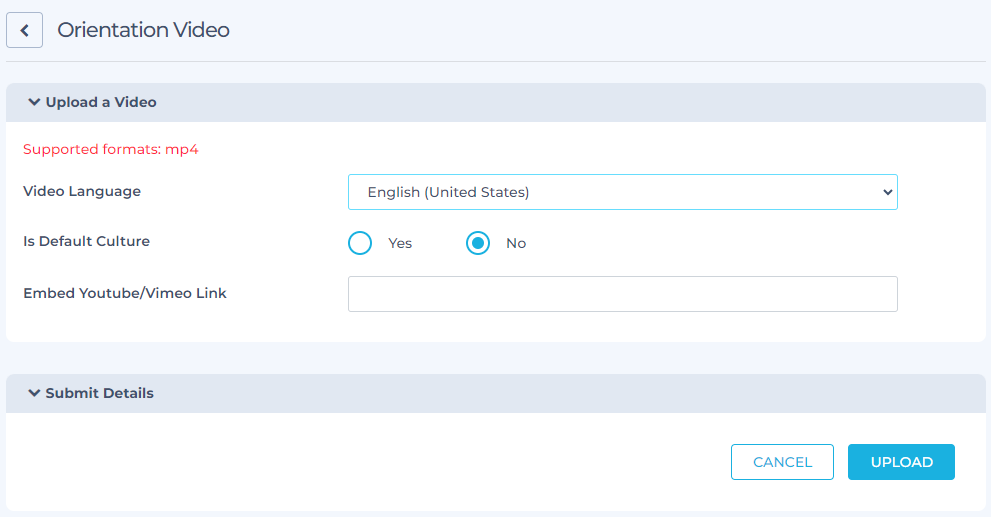The height and width of the screenshot is (517, 991).
Task: Click the Embed Youtube/Vimeo Link label
Action: (125, 293)
